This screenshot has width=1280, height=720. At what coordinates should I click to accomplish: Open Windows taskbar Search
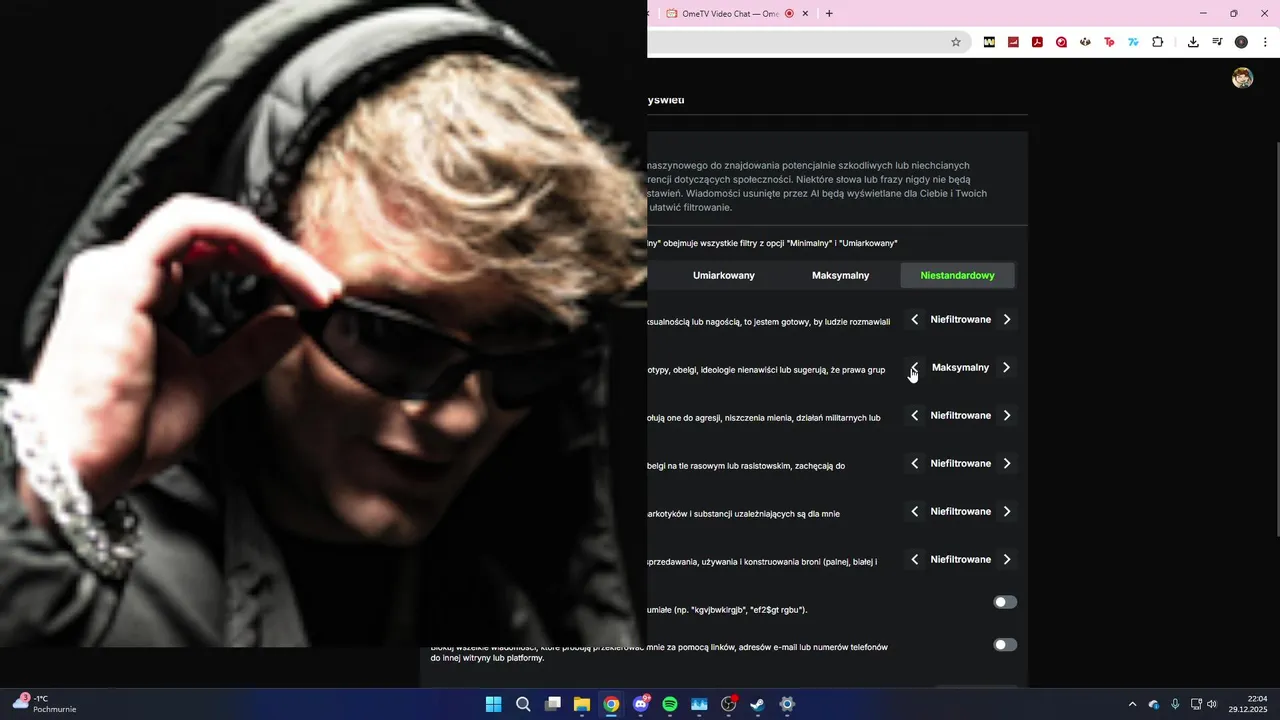pos(523,704)
